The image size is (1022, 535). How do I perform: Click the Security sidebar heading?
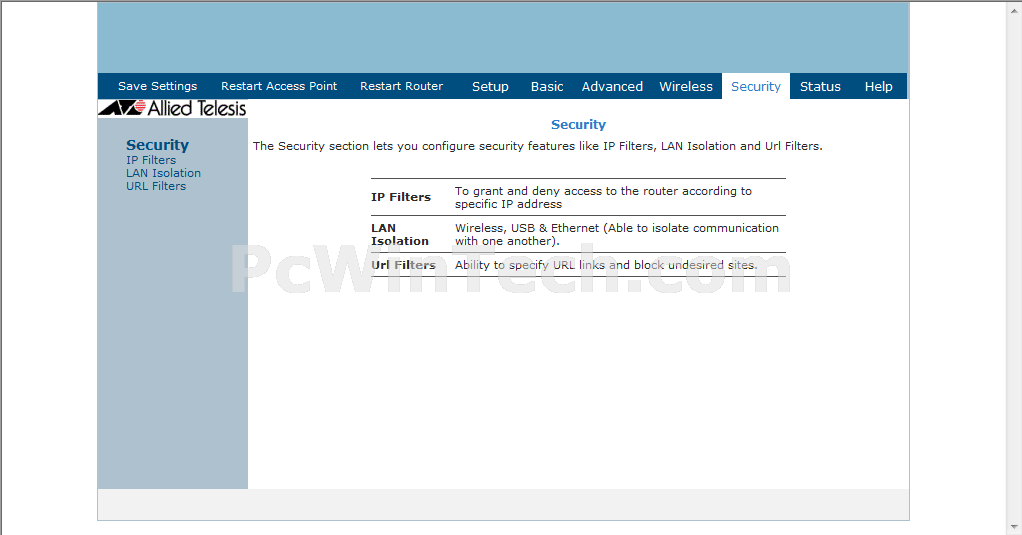[x=157, y=145]
